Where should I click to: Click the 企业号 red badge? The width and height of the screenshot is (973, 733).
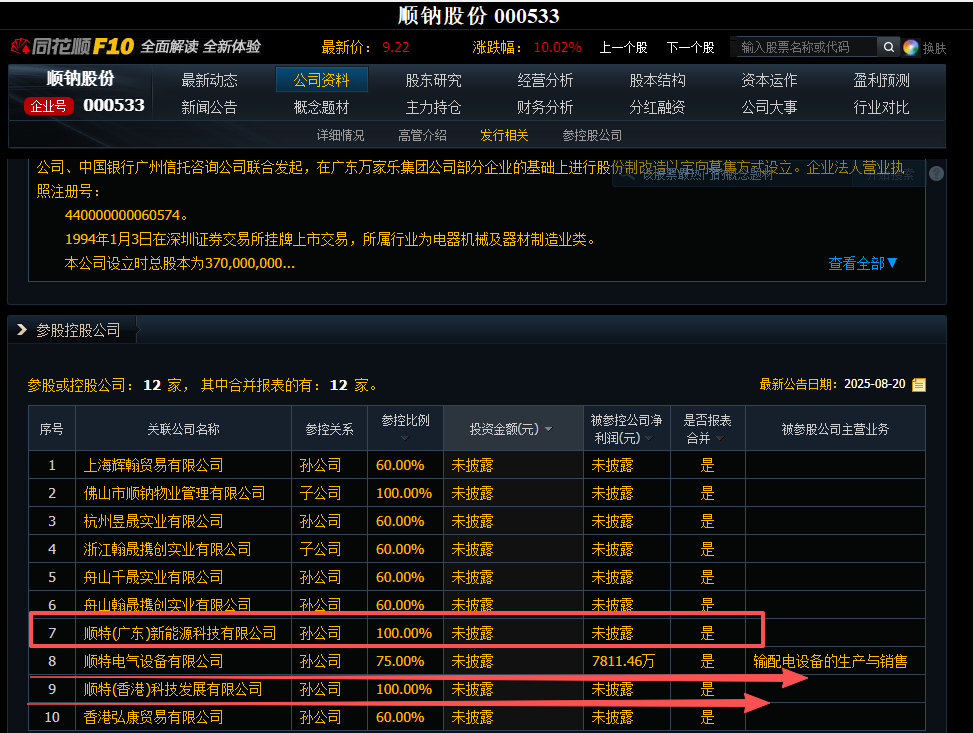click(48, 106)
